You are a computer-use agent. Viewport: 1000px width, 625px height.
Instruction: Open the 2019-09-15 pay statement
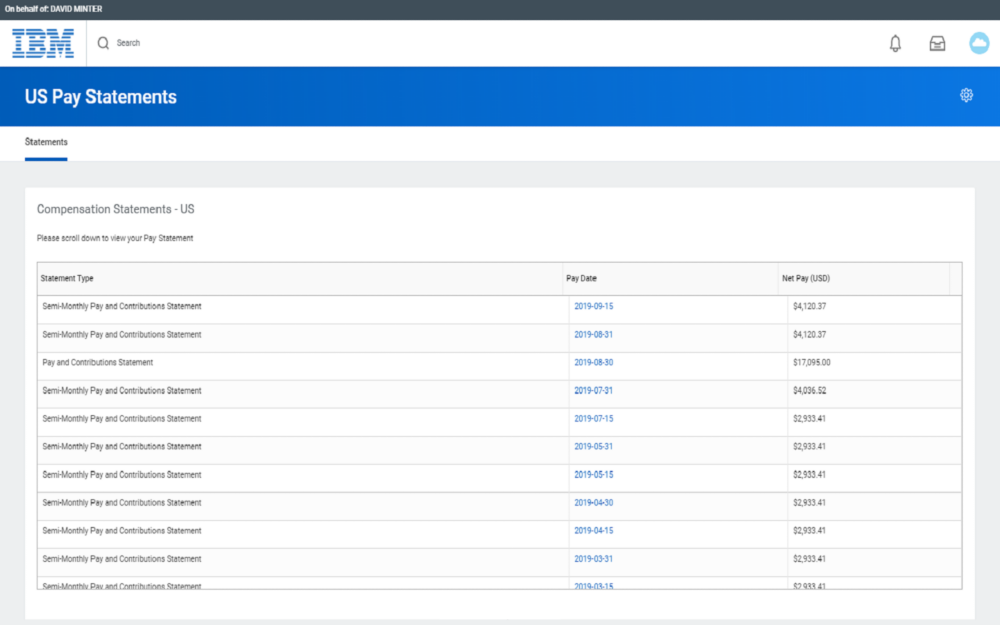tap(593, 306)
